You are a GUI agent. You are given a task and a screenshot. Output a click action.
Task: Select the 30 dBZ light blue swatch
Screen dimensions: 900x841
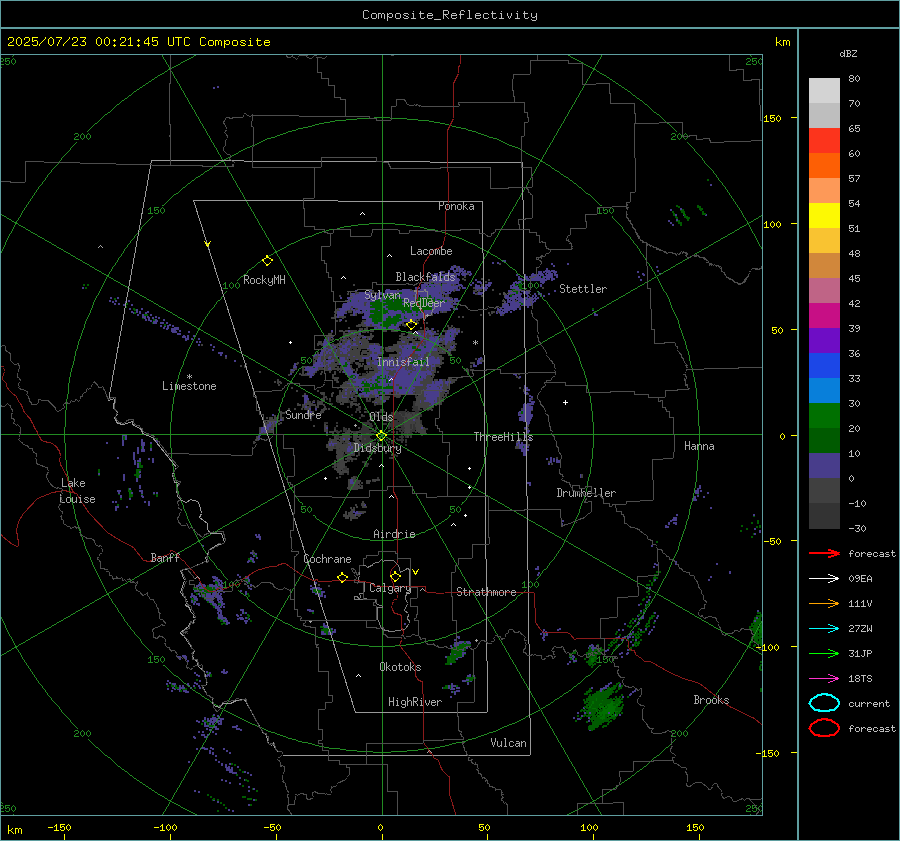[x=824, y=390]
